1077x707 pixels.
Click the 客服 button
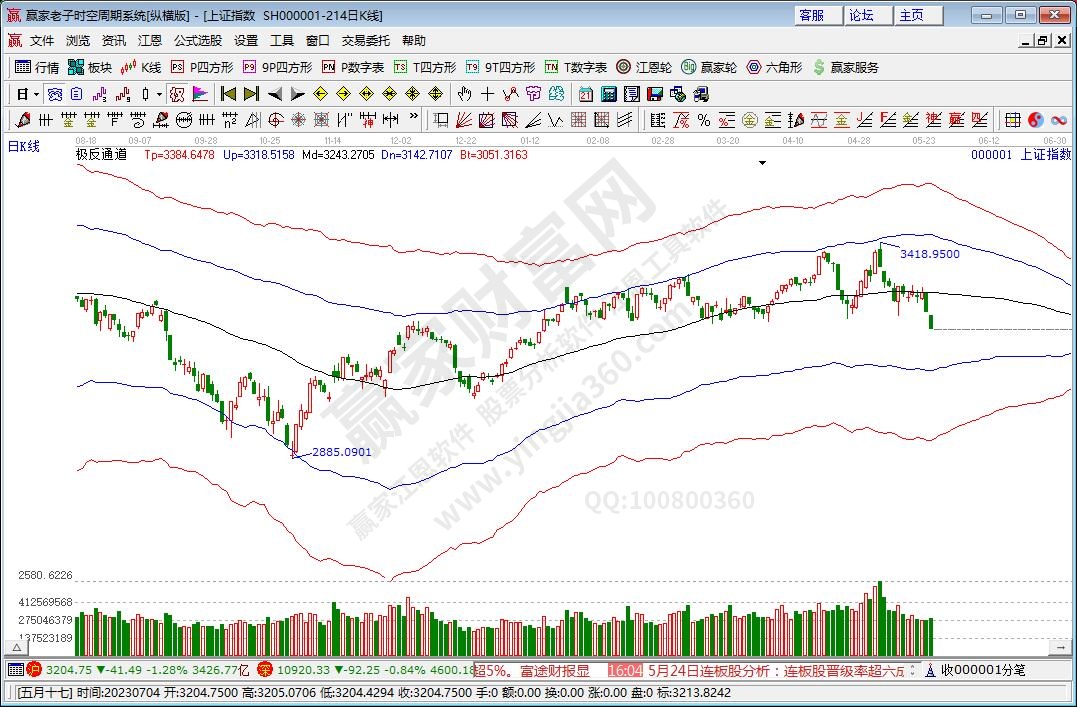pos(812,15)
